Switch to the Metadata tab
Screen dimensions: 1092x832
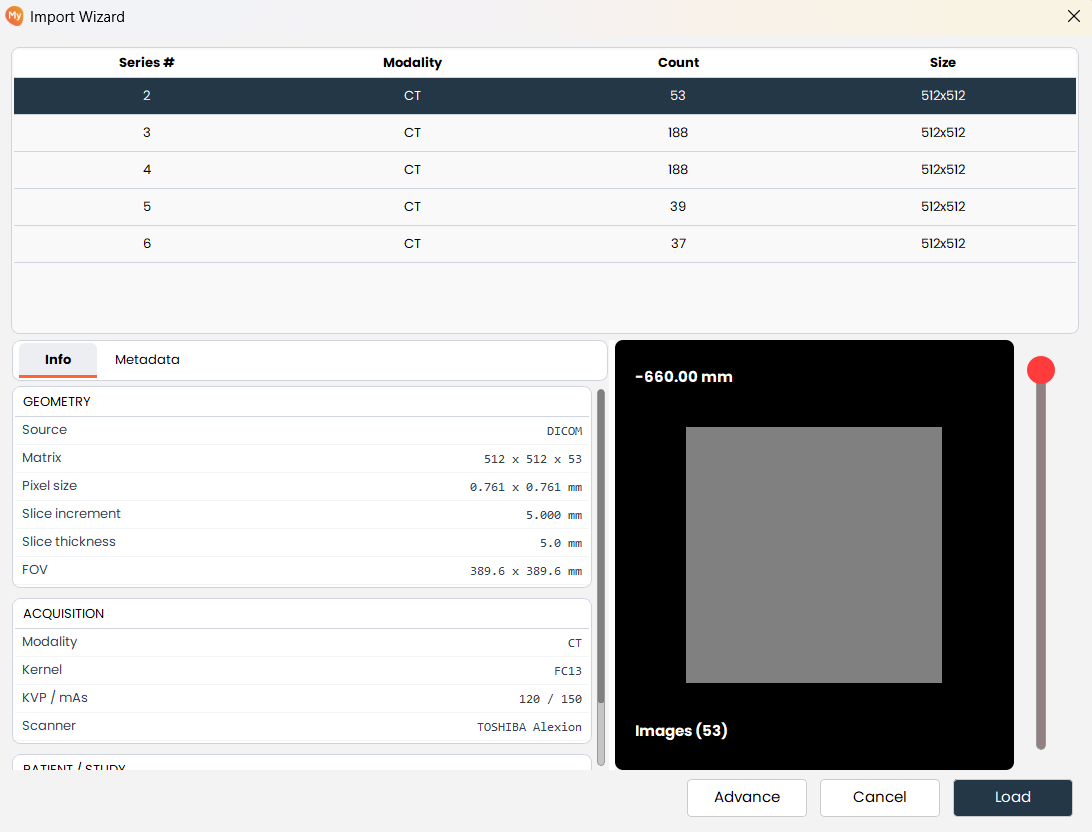pyautogui.click(x=147, y=360)
